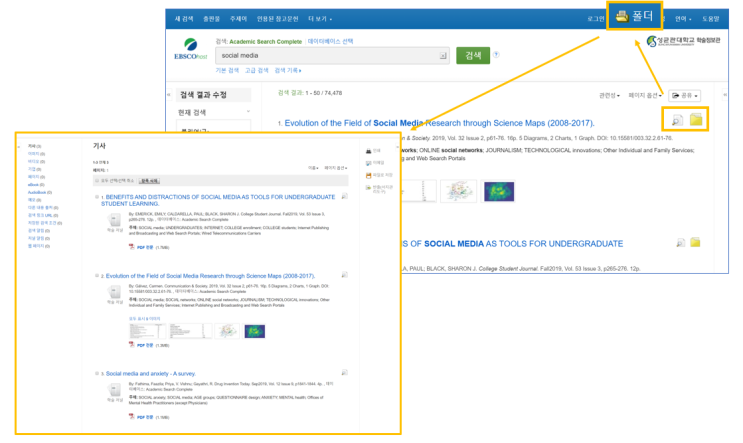
Task: Expand the 현재 검색 section chevron
Action: pos(248,112)
